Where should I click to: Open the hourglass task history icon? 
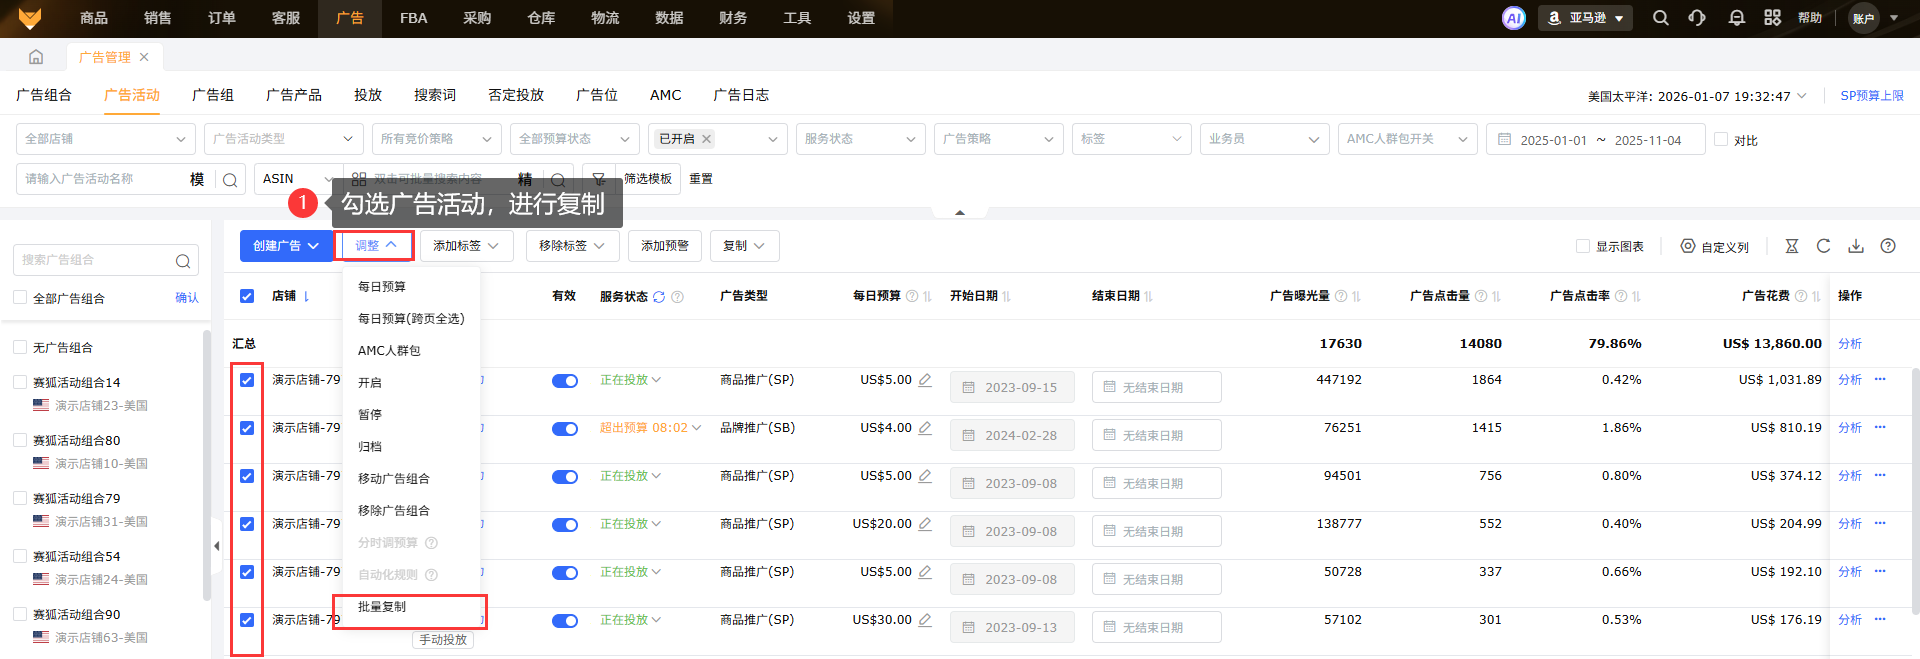pyautogui.click(x=1791, y=246)
